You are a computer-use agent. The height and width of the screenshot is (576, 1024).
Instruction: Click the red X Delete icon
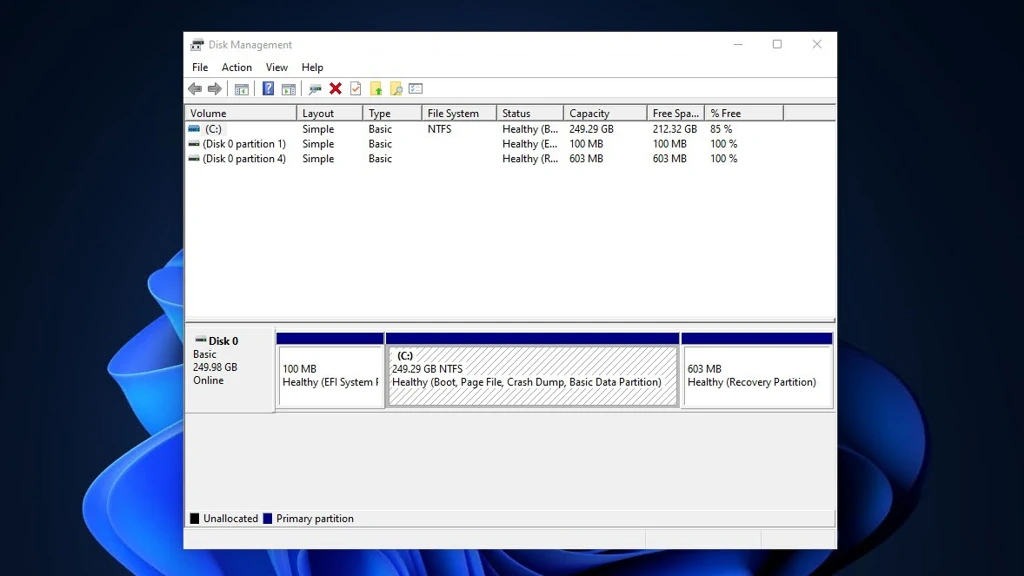(336, 89)
